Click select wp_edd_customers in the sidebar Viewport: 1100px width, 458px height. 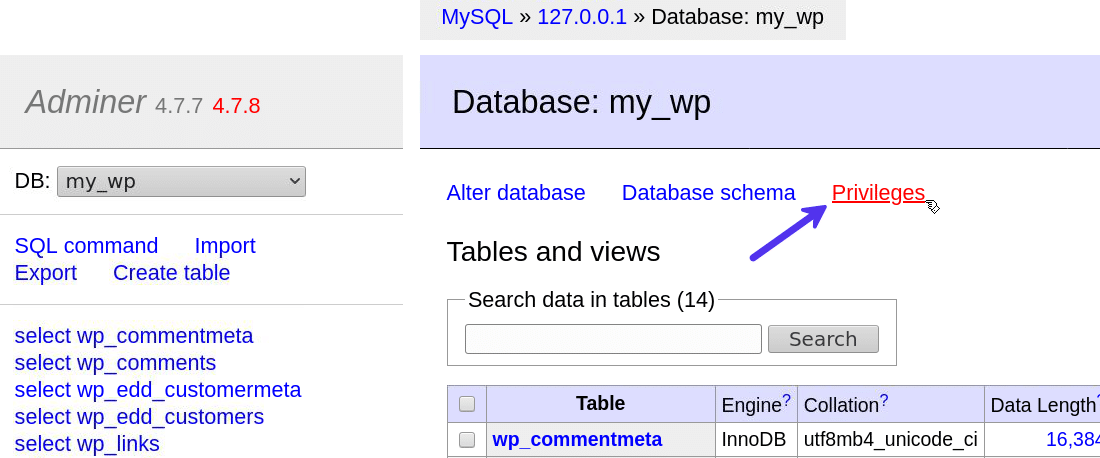[x=139, y=417]
